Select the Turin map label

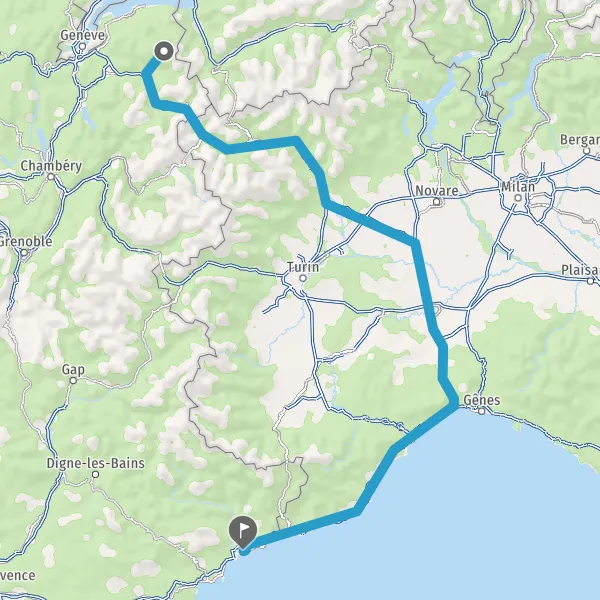(303, 267)
